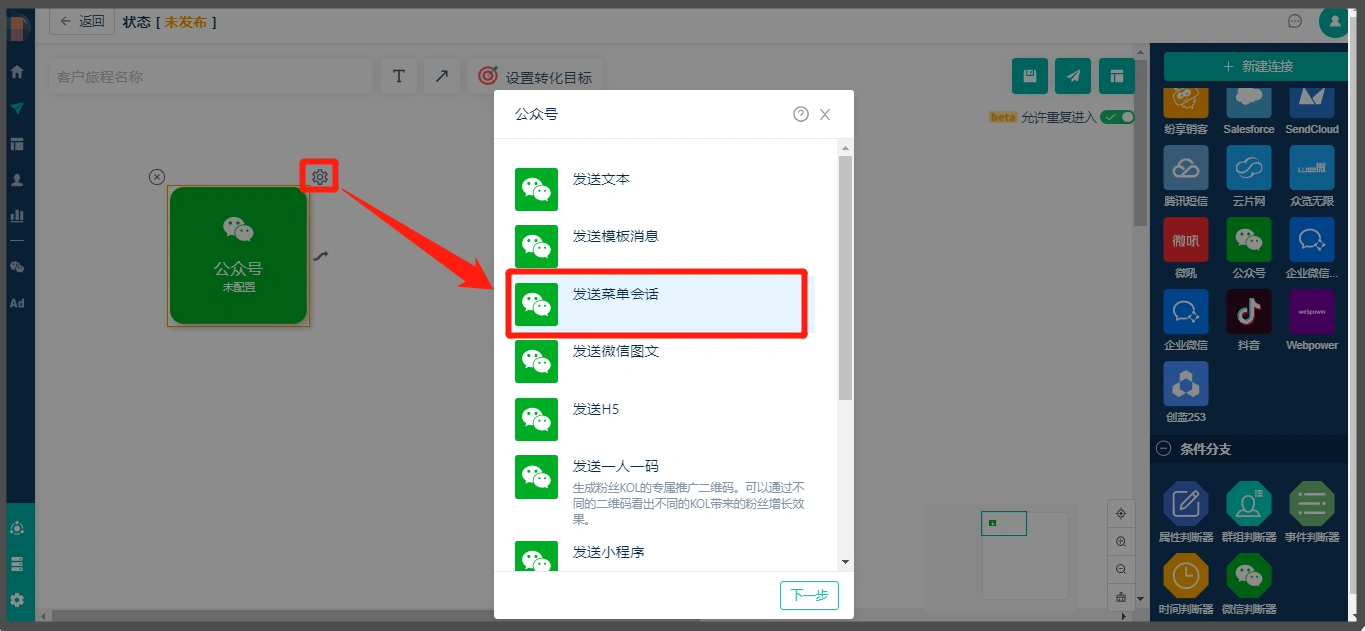This screenshot has width=1365, height=631.
Task: Select the 事件判断器 condition
Action: (x=1312, y=512)
